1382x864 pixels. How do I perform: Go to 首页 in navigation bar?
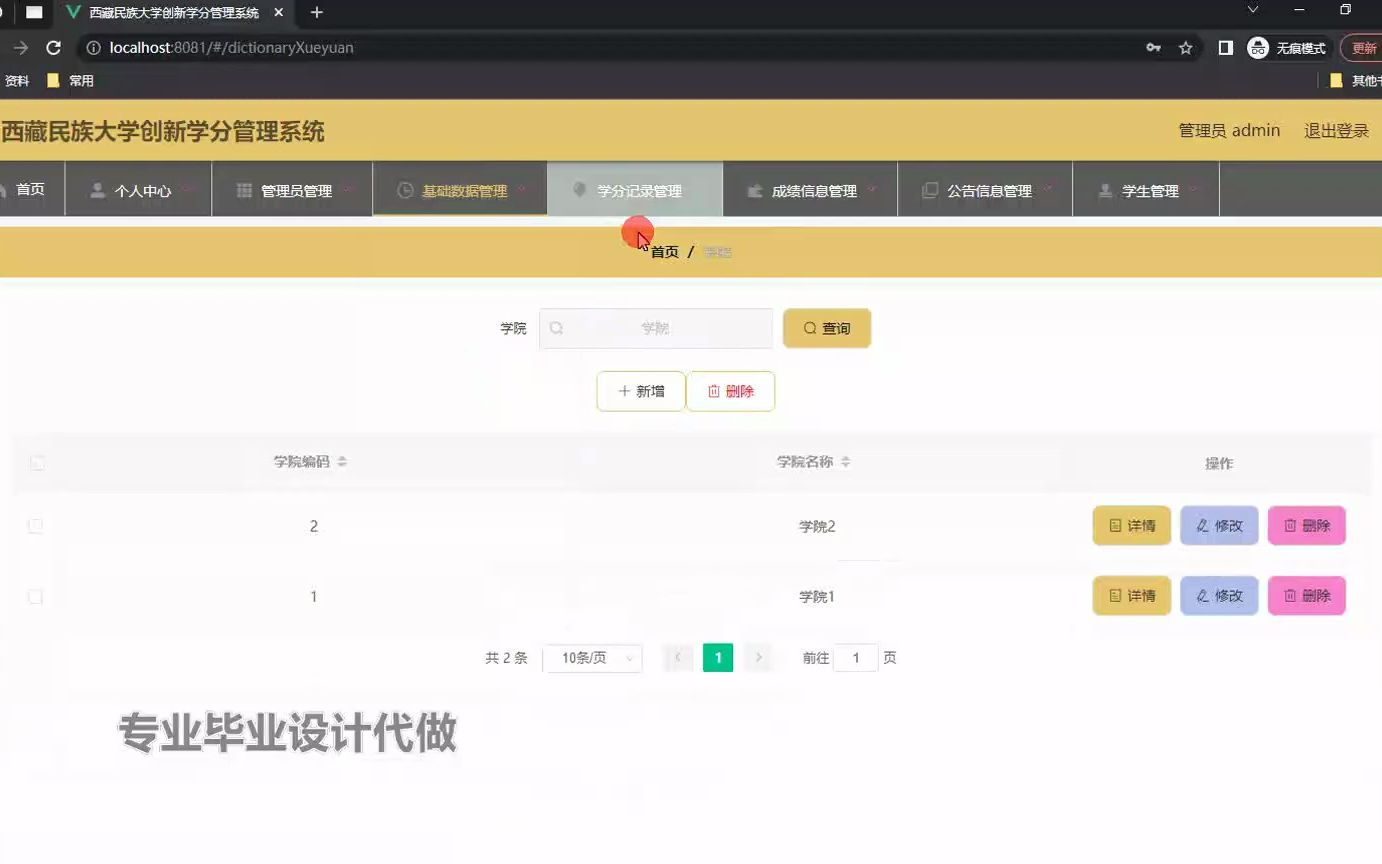click(30, 189)
